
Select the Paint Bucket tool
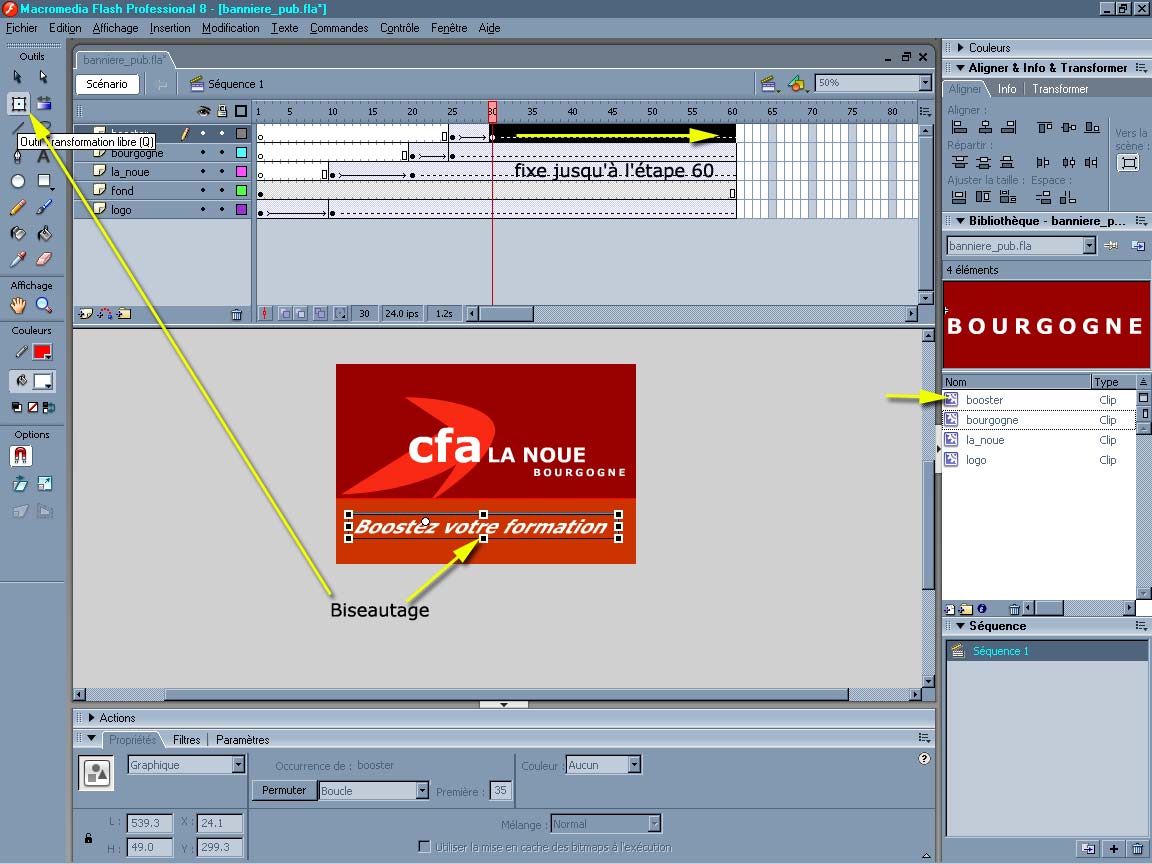pos(44,233)
